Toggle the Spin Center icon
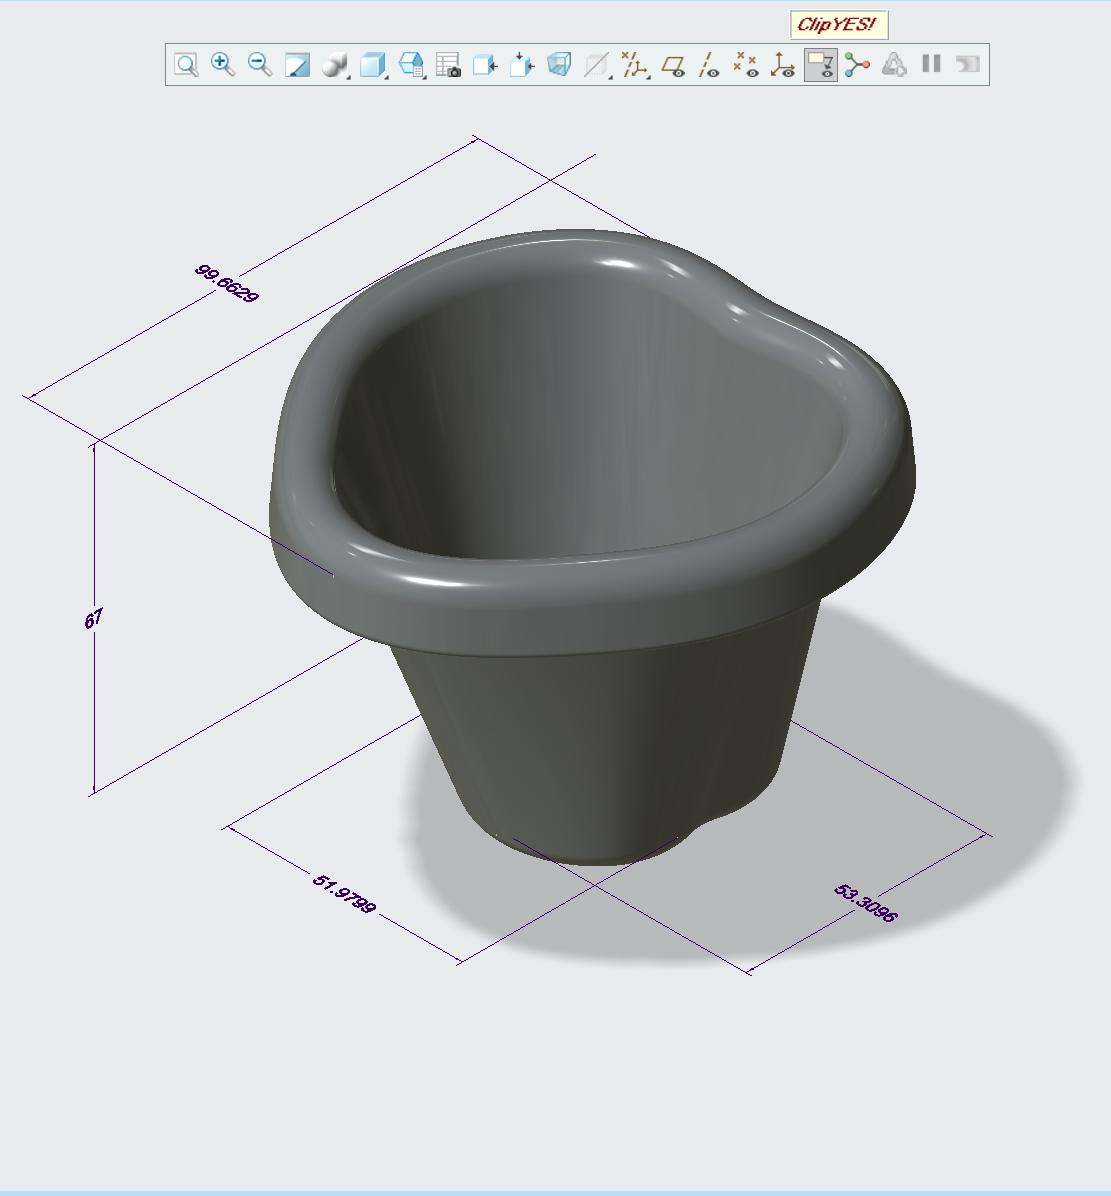Viewport: 1111px width, 1196px height. click(x=857, y=65)
